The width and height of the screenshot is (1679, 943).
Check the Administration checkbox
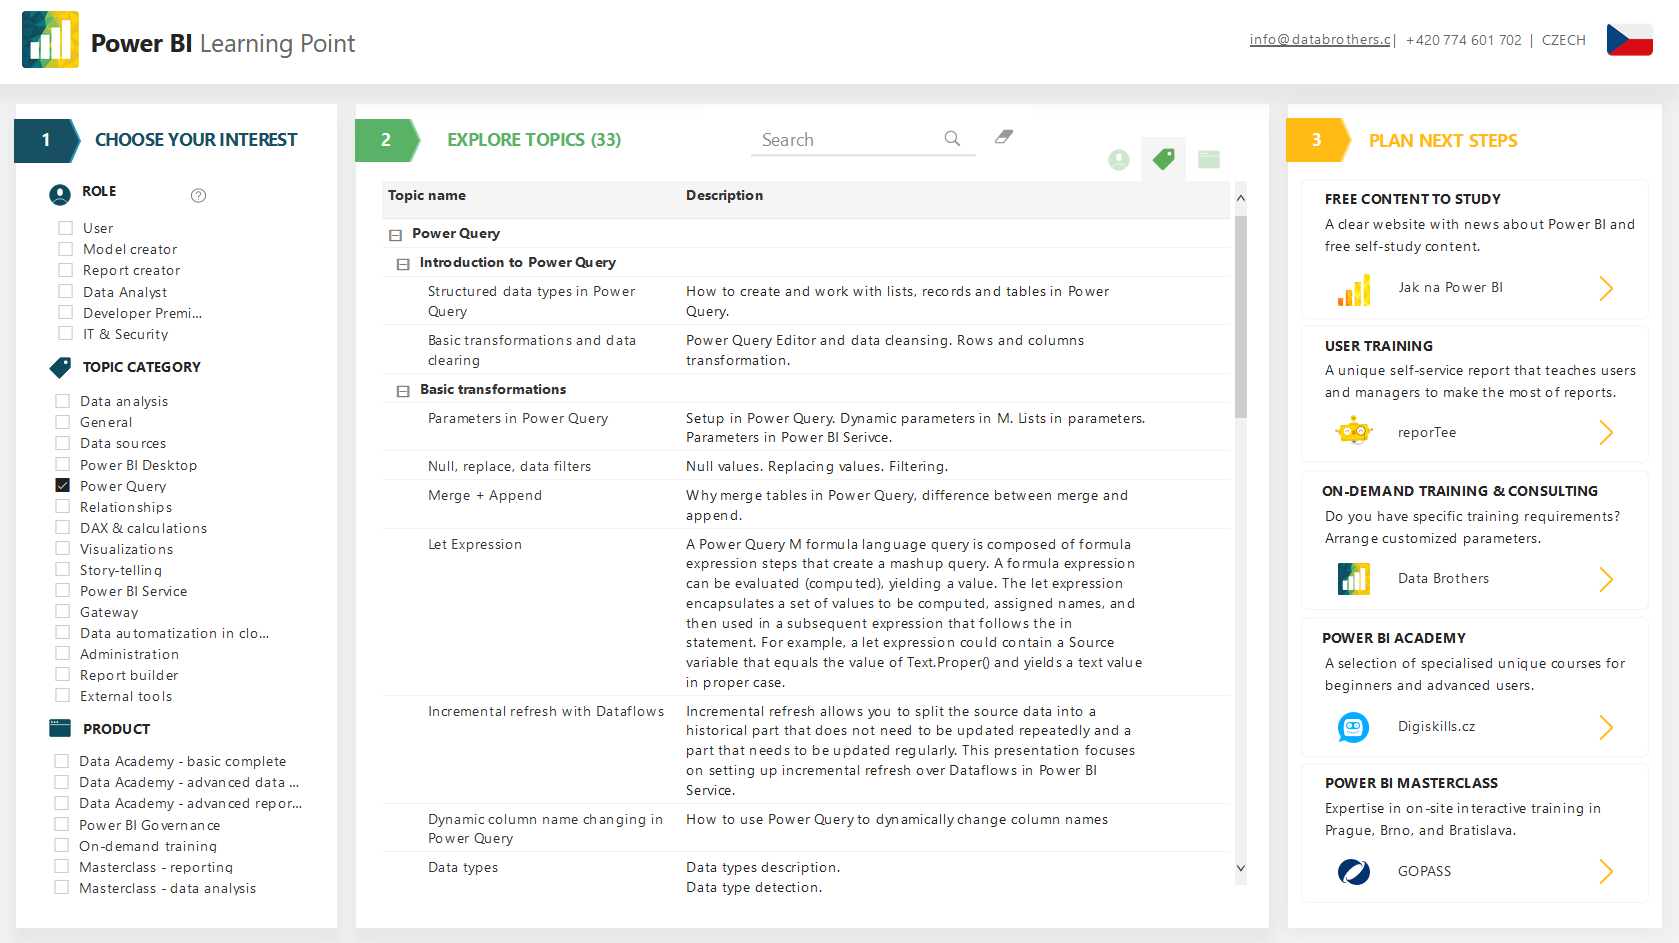pyautogui.click(x=63, y=653)
